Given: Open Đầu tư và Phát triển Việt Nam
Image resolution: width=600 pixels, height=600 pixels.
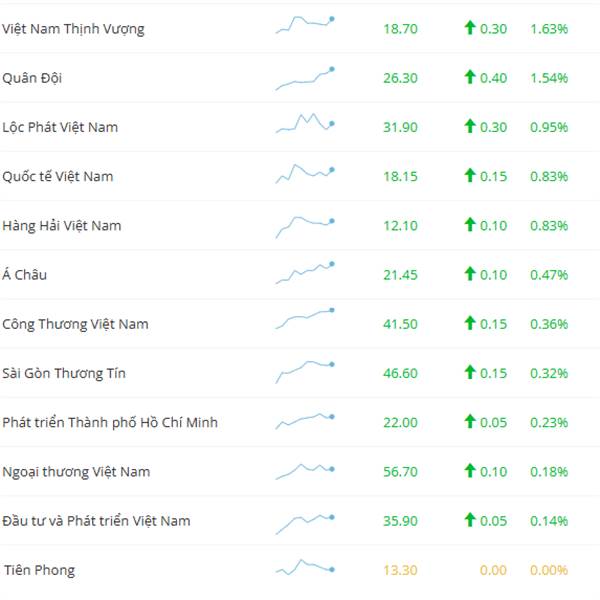Looking at the screenshot, I should [96, 521].
